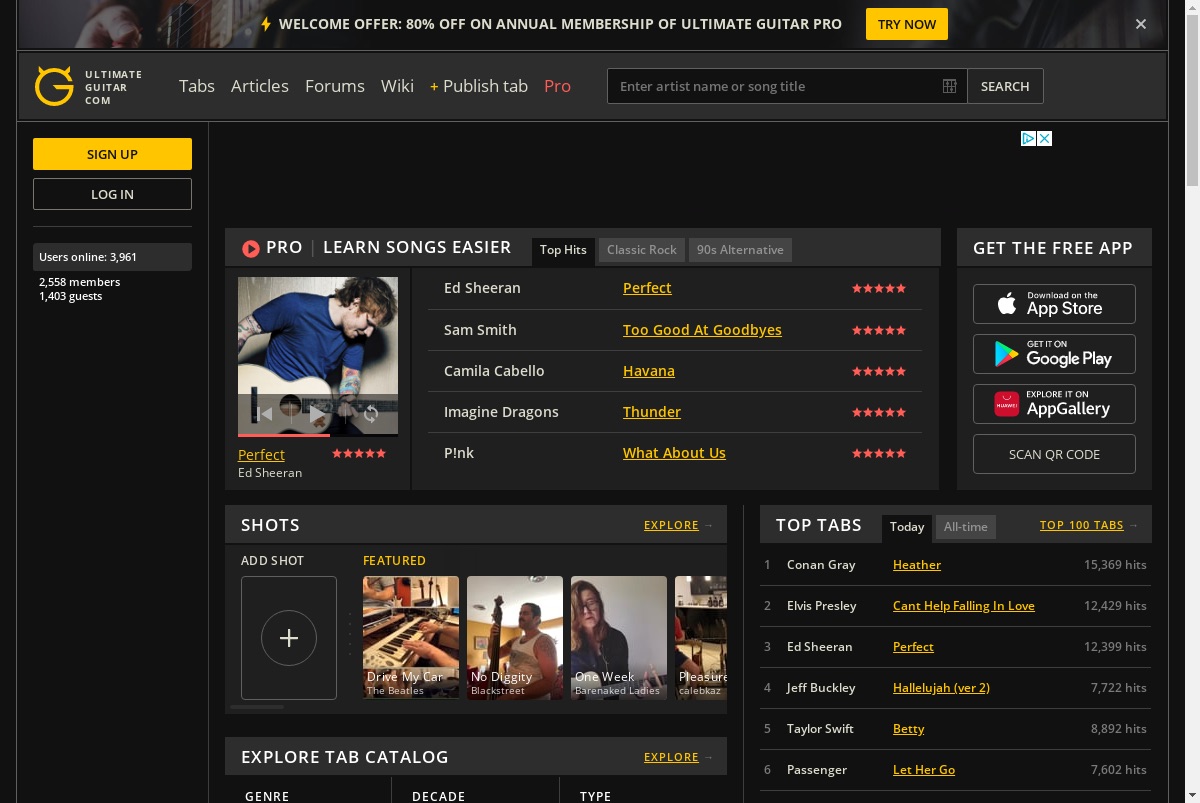Click the star rating under the album thumbnail

tap(359, 454)
